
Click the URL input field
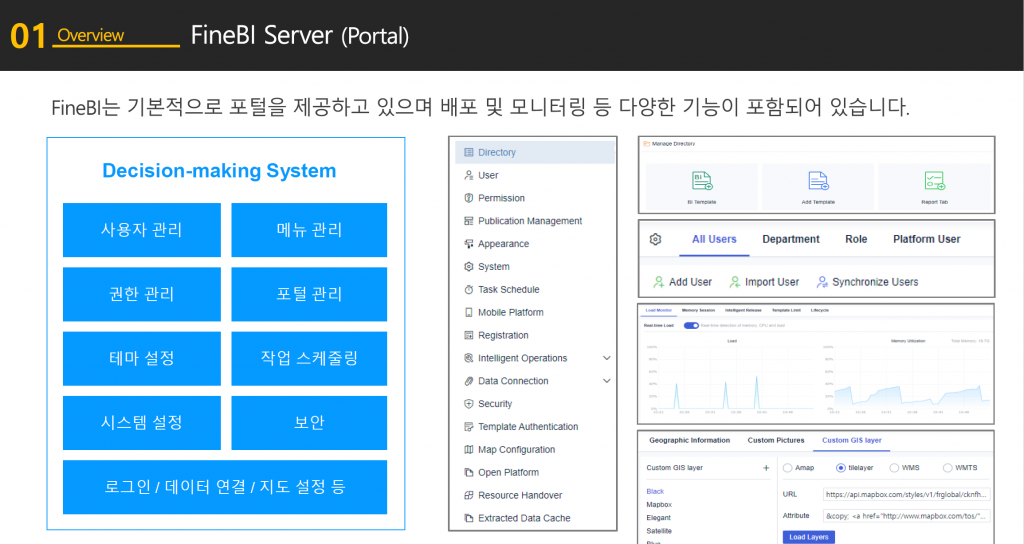click(906, 494)
